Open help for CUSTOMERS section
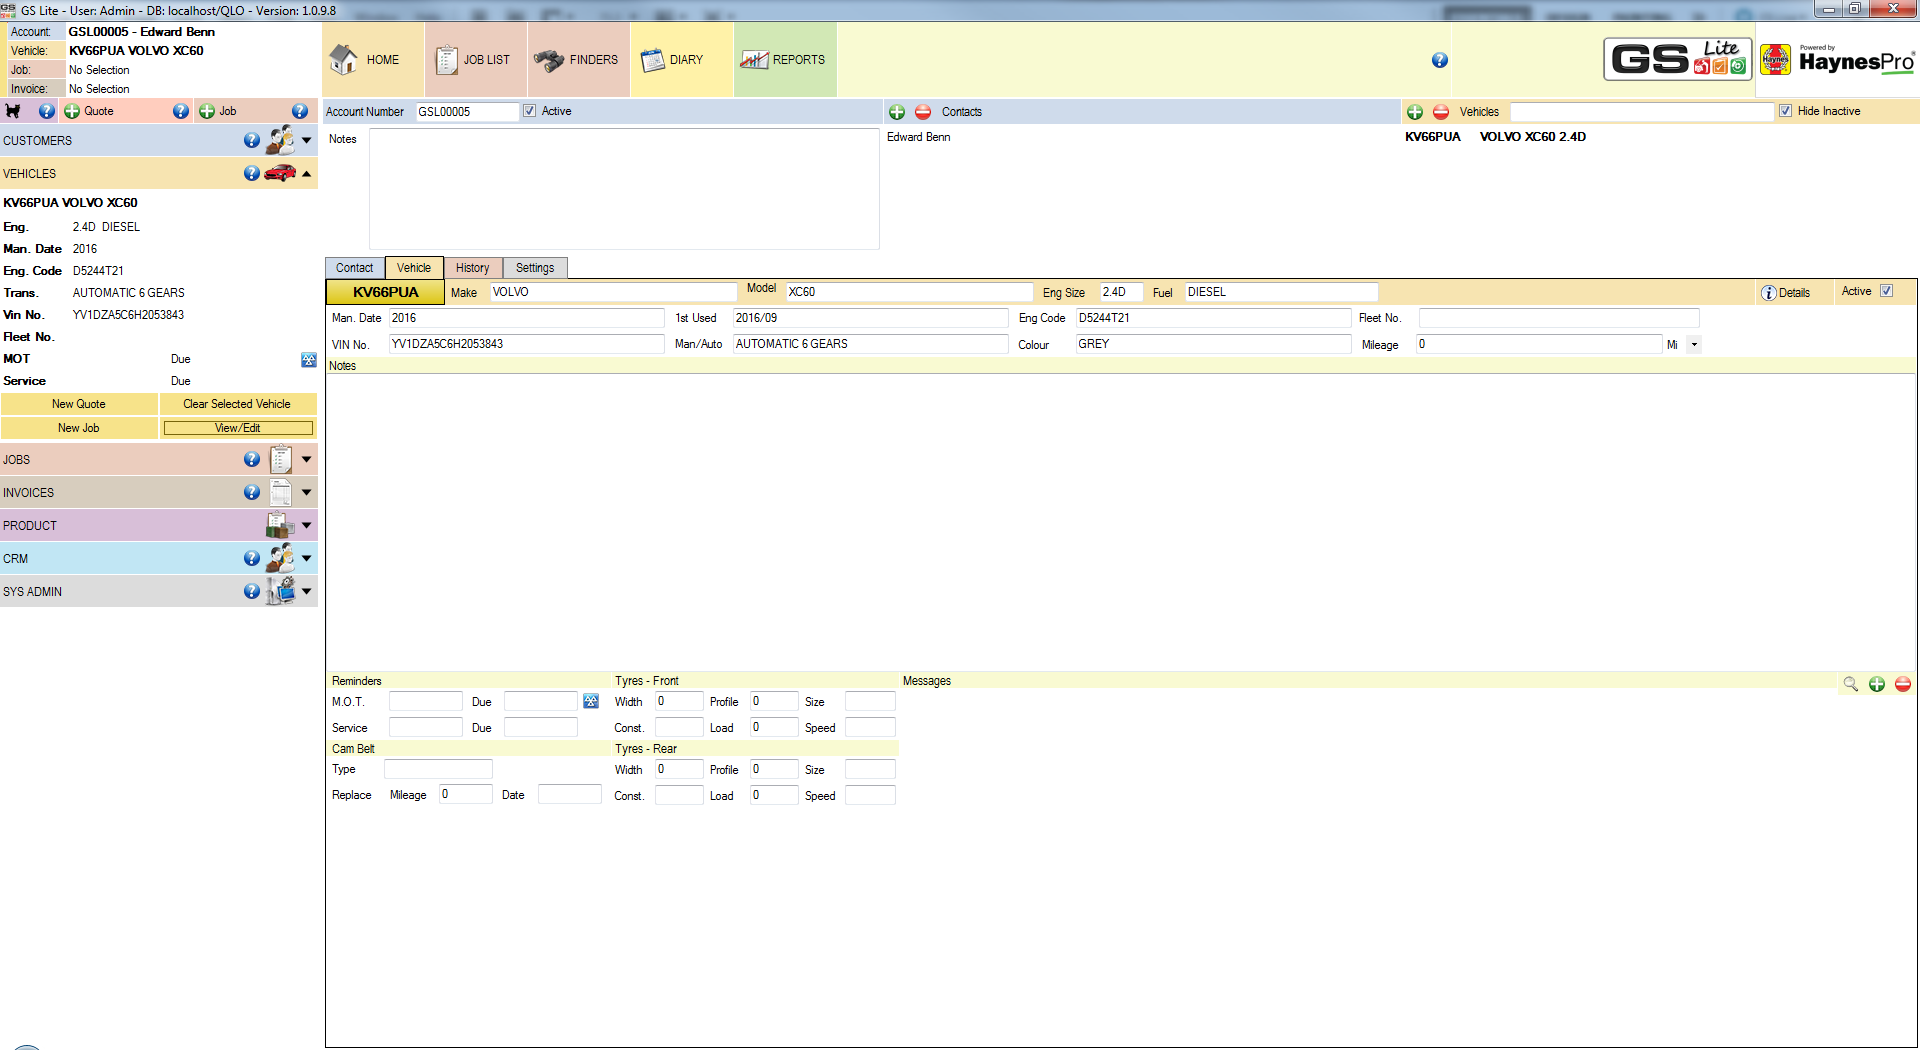The width and height of the screenshot is (1920, 1050). tap(252, 141)
